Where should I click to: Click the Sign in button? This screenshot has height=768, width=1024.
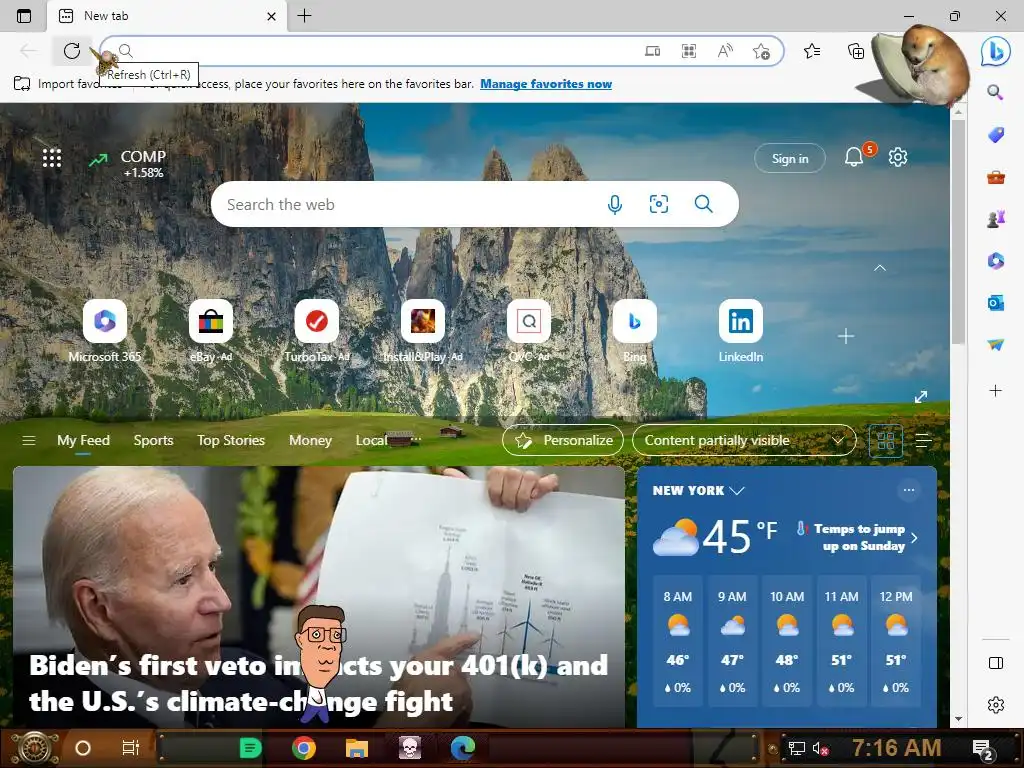[x=790, y=159]
